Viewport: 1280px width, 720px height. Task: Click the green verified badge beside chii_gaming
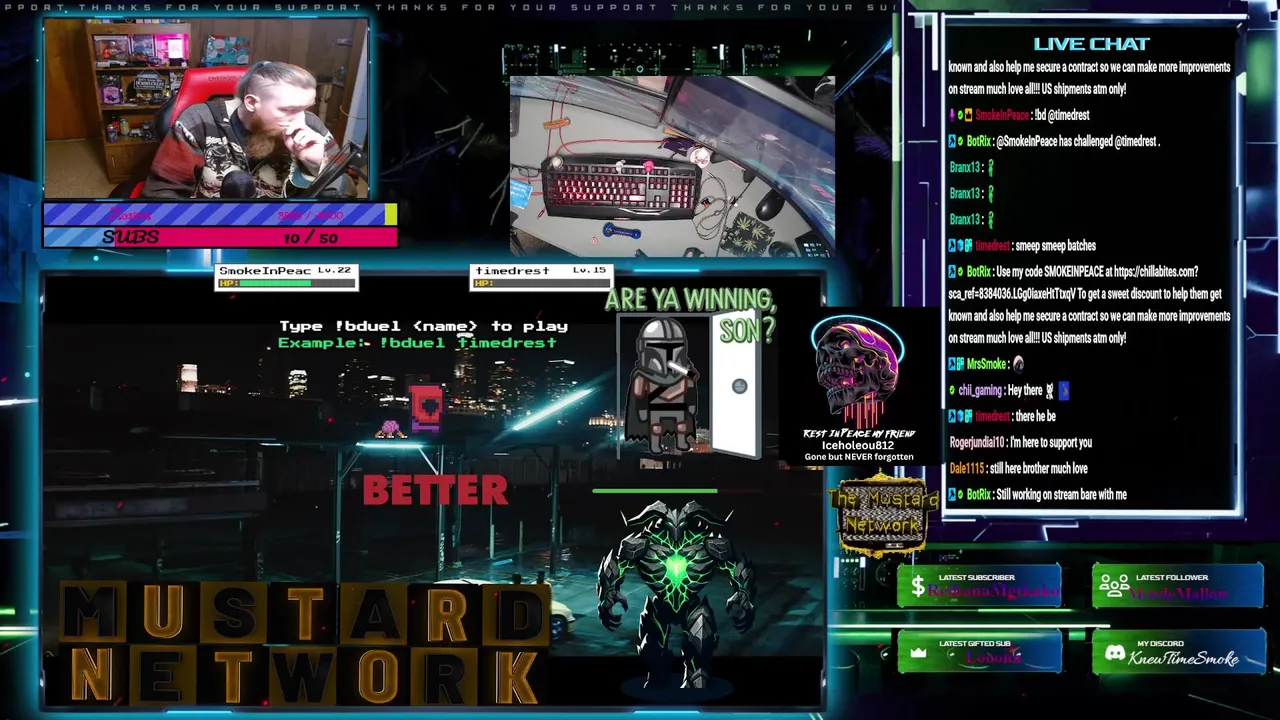pos(952,391)
